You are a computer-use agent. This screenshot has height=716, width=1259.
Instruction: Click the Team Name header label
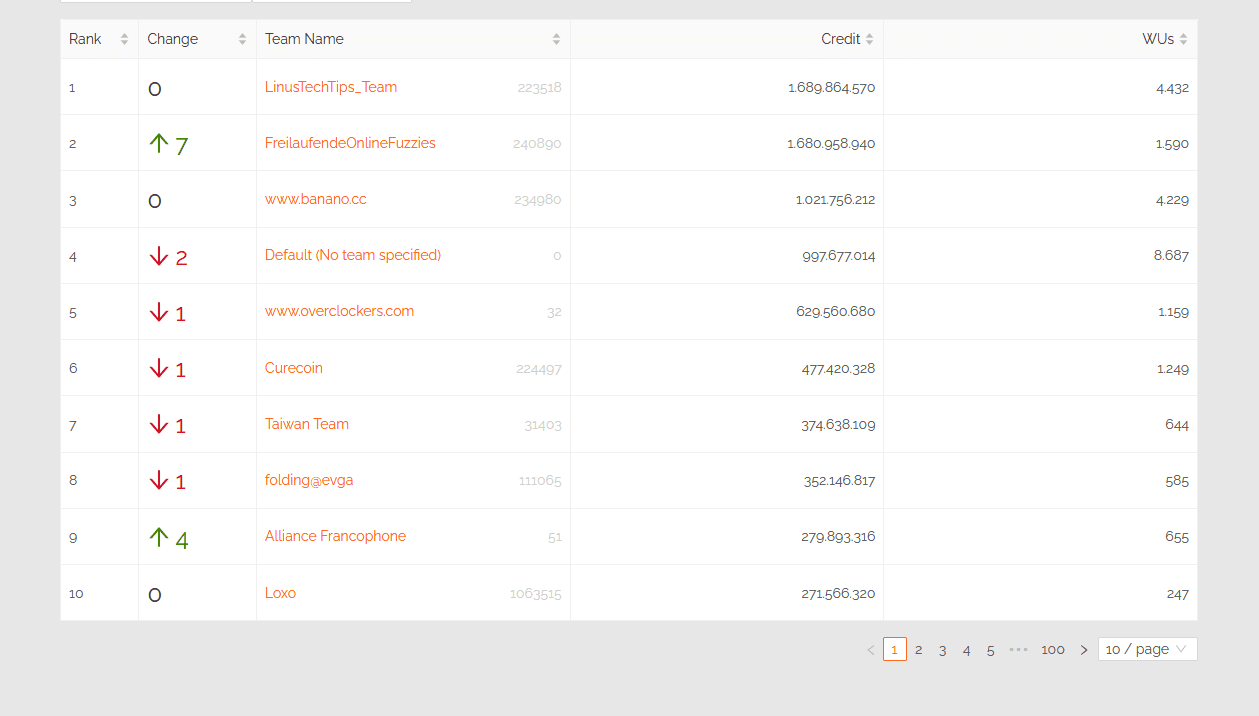(x=304, y=39)
